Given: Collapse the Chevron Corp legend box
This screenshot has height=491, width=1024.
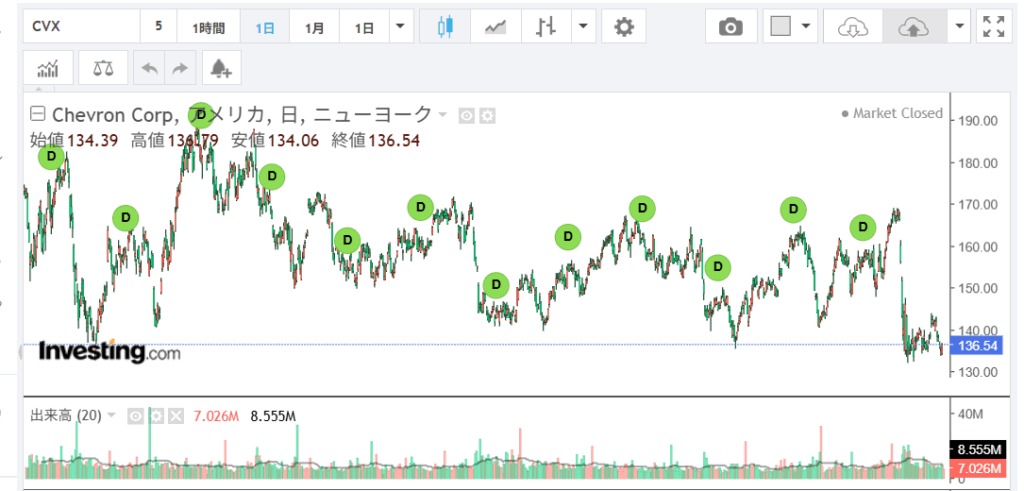Looking at the screenshot, I should (38, 115).
